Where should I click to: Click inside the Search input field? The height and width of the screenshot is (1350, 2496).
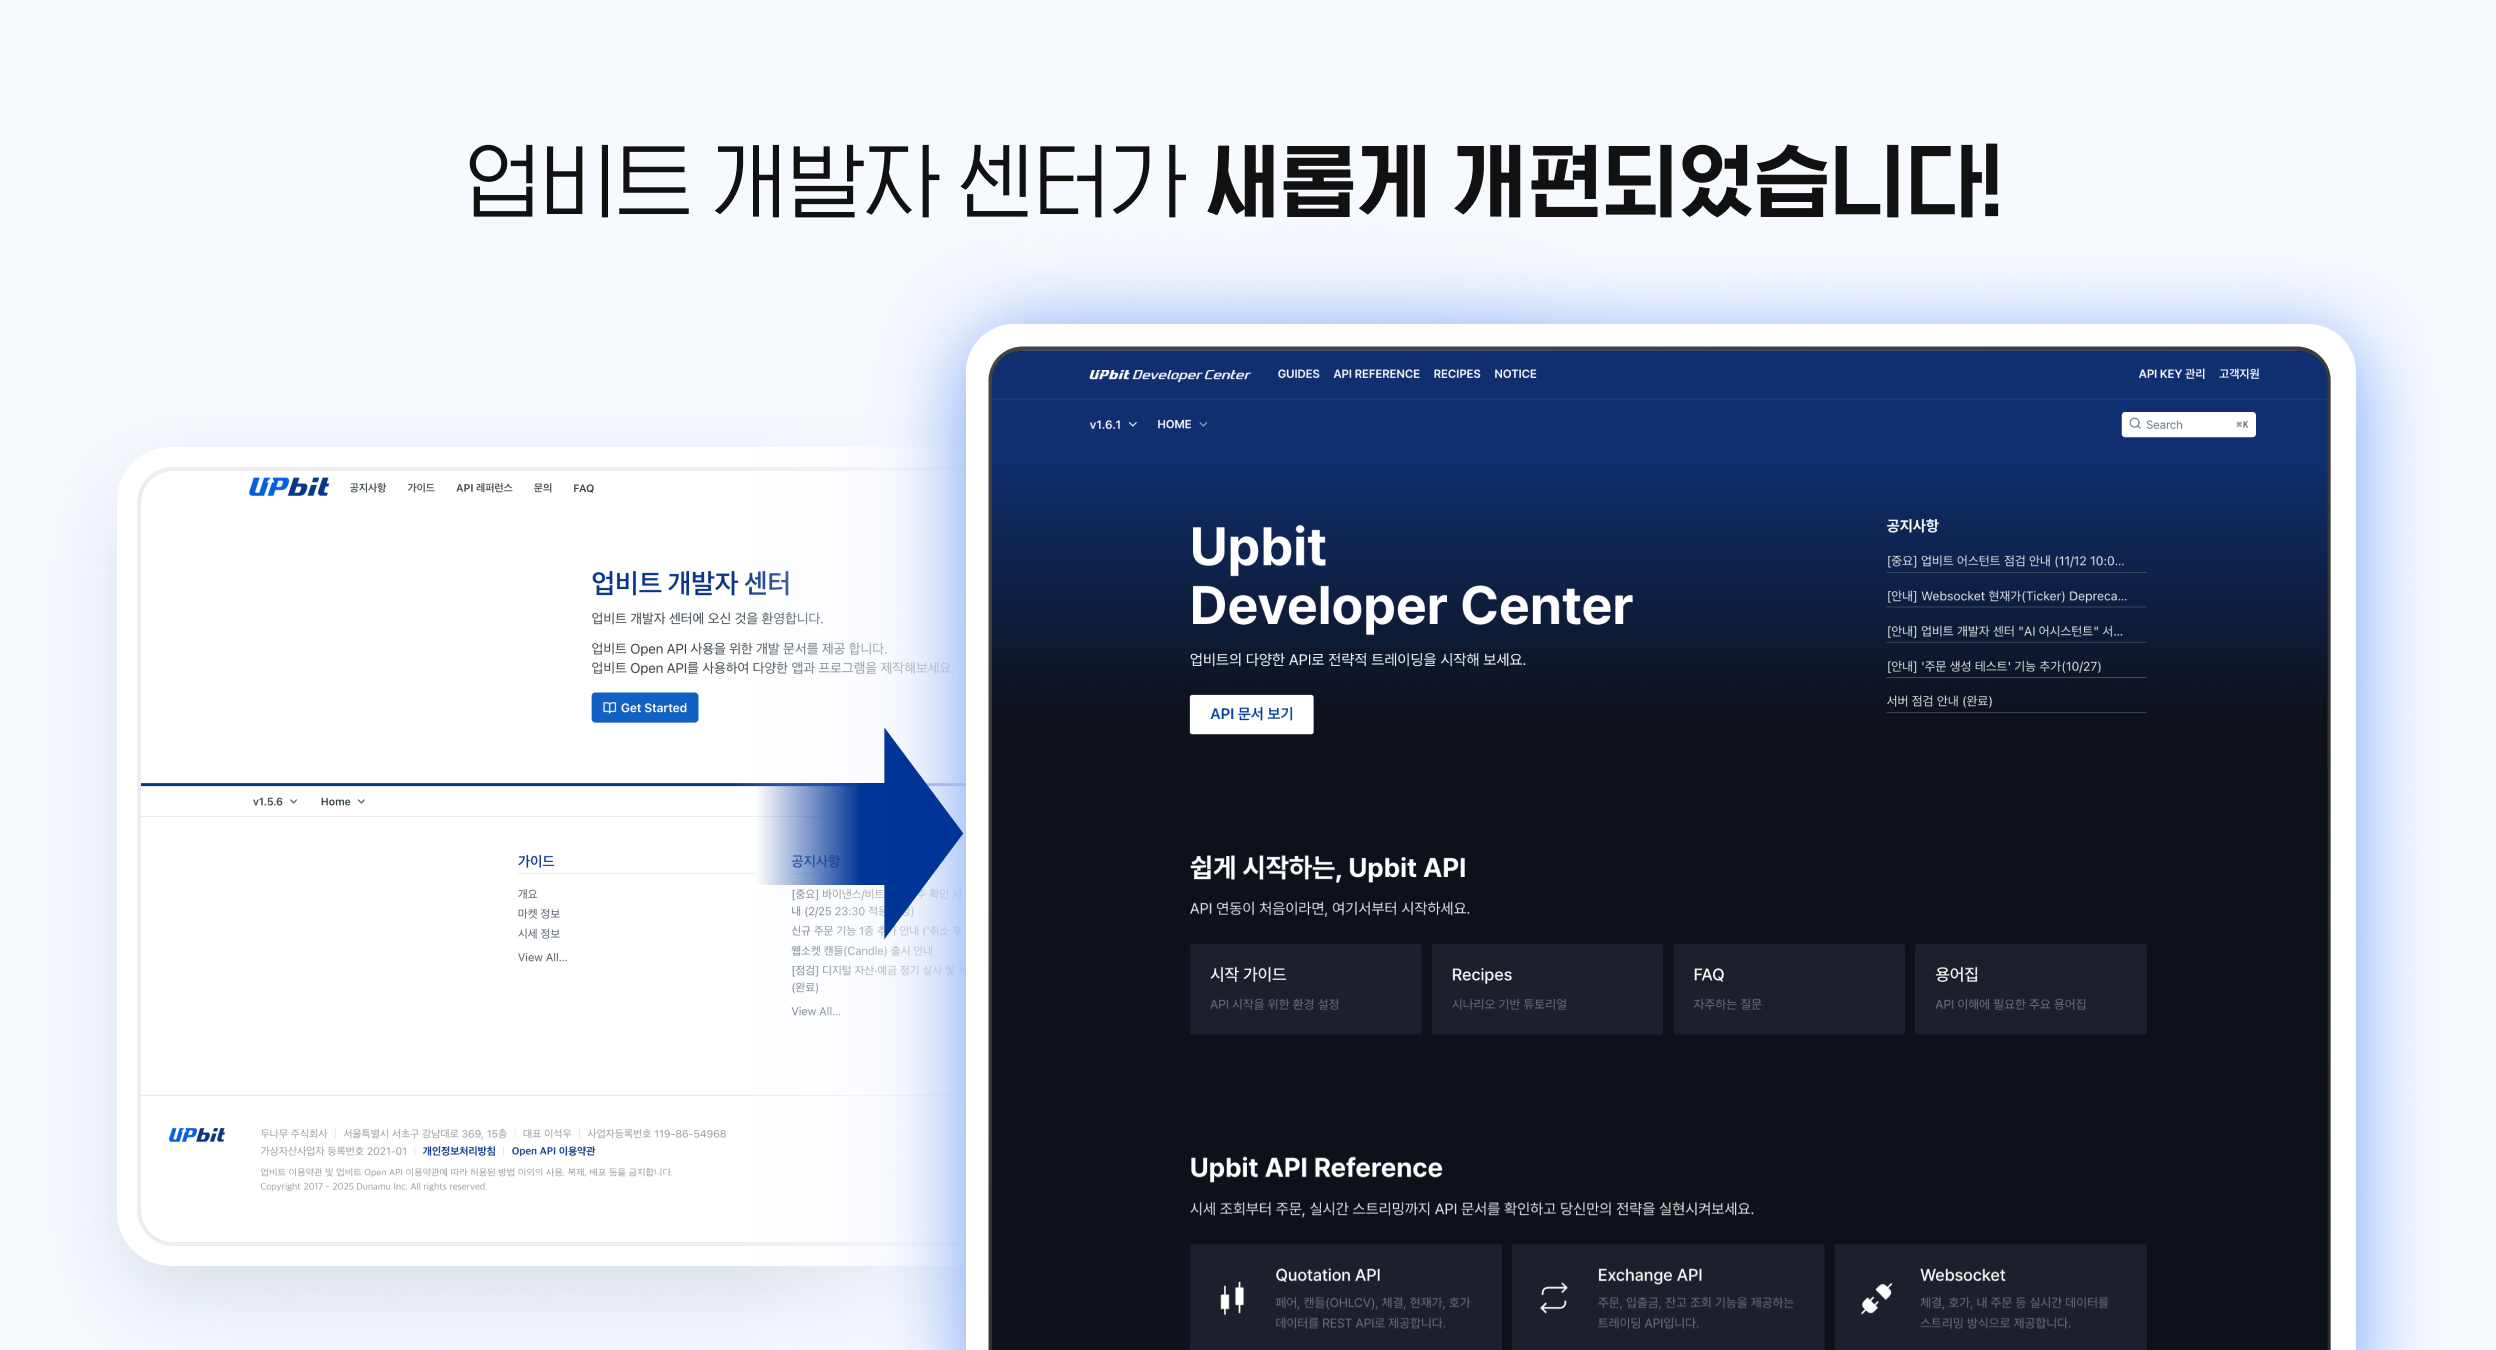click(x=2190, y=424)
